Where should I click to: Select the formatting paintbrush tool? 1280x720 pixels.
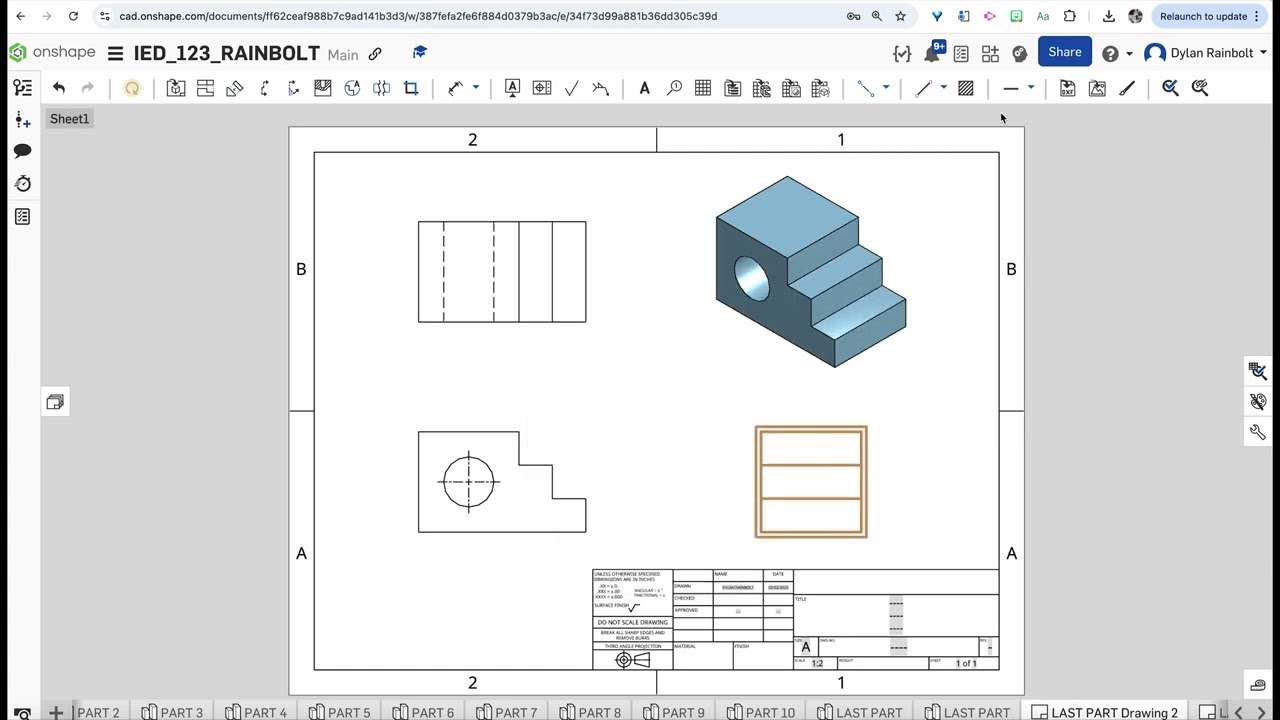pos(1127,89)
